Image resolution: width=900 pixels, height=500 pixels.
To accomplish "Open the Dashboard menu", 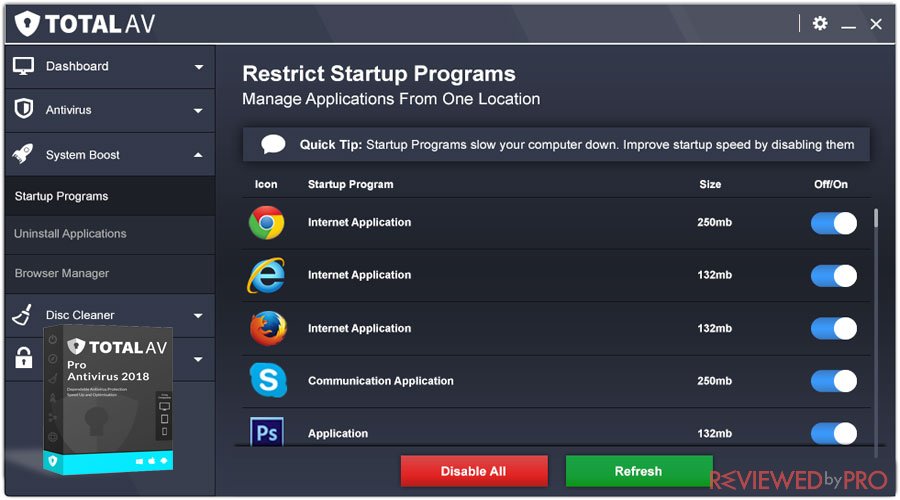I will click(x=110, y=67).
